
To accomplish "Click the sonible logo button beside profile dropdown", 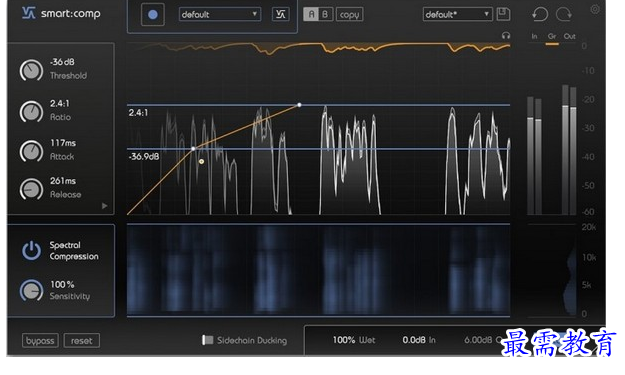I will point(281,14).
